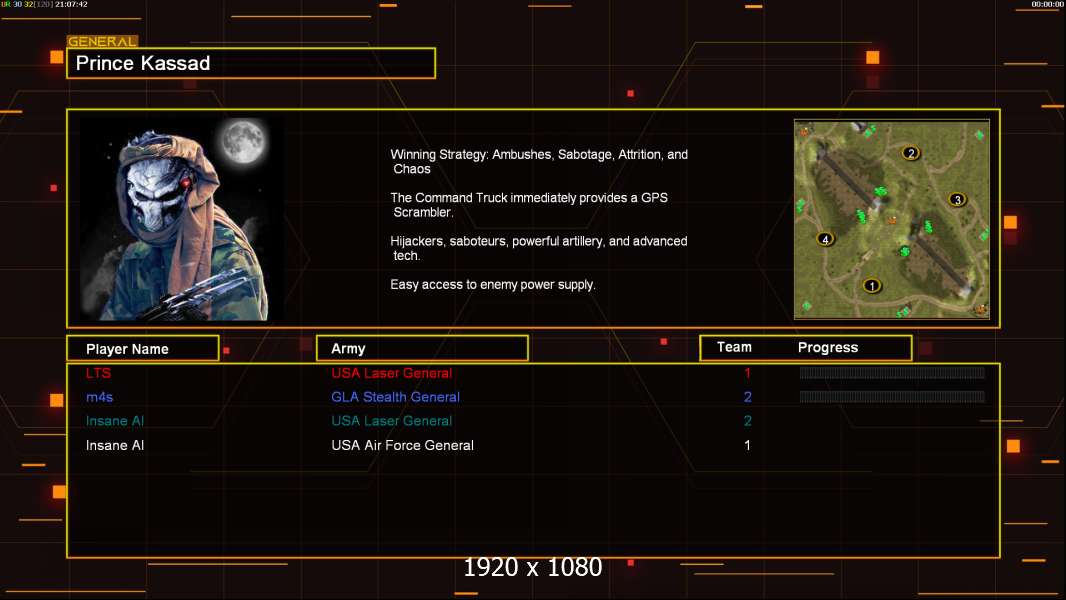Click the LTS loading progress bar

tap(892, 372)
